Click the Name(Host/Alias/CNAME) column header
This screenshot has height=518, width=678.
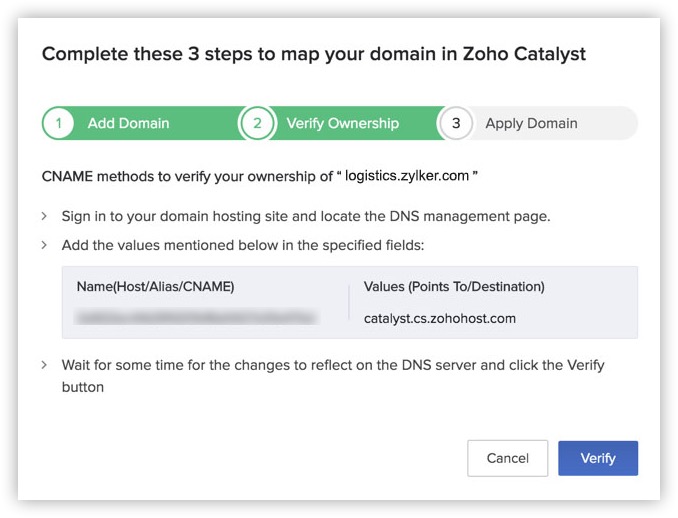pos(155,287)
